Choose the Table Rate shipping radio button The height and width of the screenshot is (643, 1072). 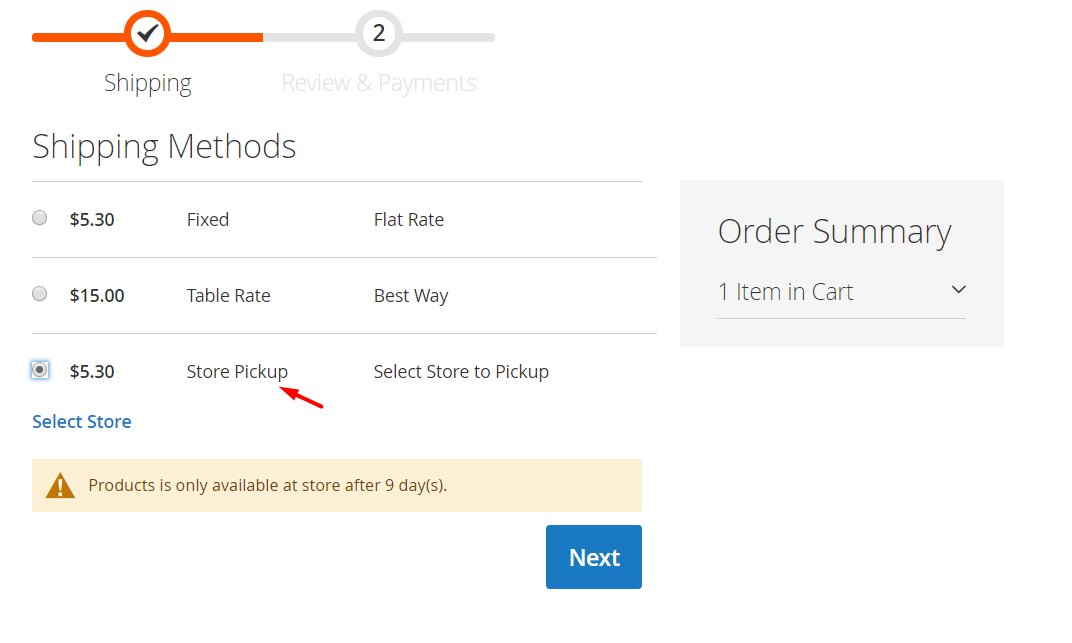click(40, 294)
